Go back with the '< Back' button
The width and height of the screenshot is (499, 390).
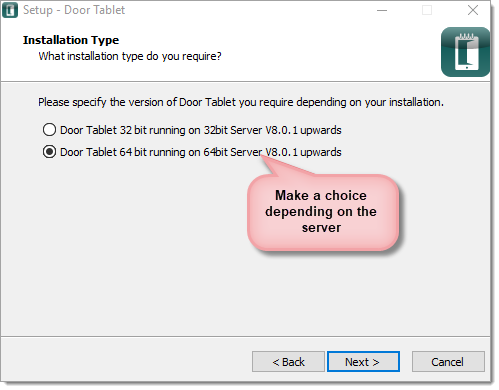click(x=288, y=362)
